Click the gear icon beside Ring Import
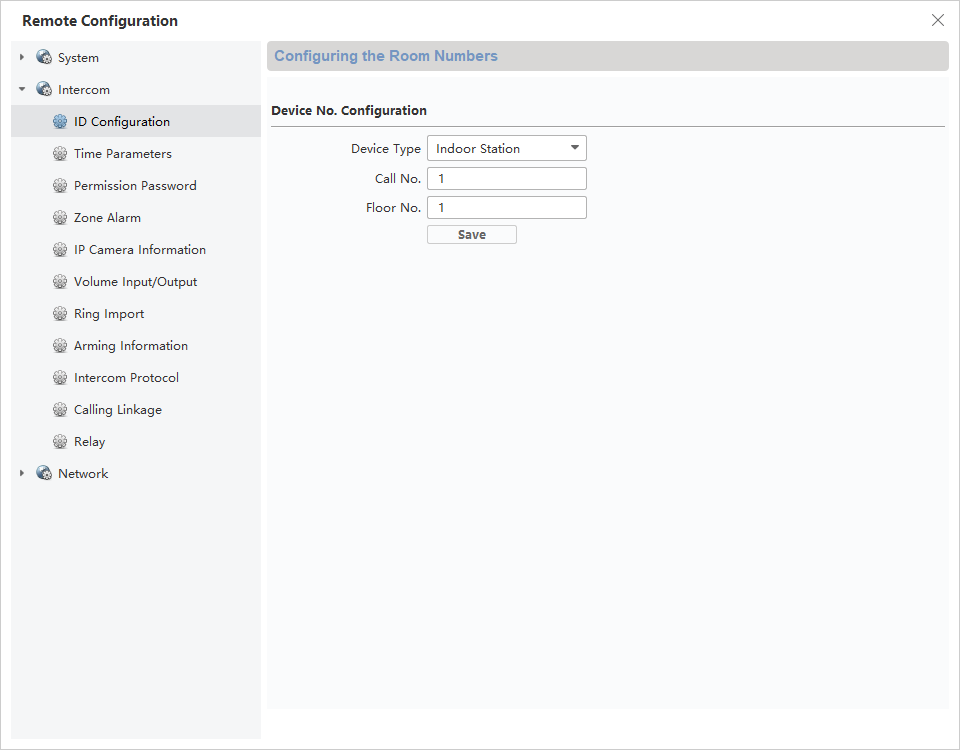Image resolution: width=960 pixels, height=750 pixels. (60, 314)
